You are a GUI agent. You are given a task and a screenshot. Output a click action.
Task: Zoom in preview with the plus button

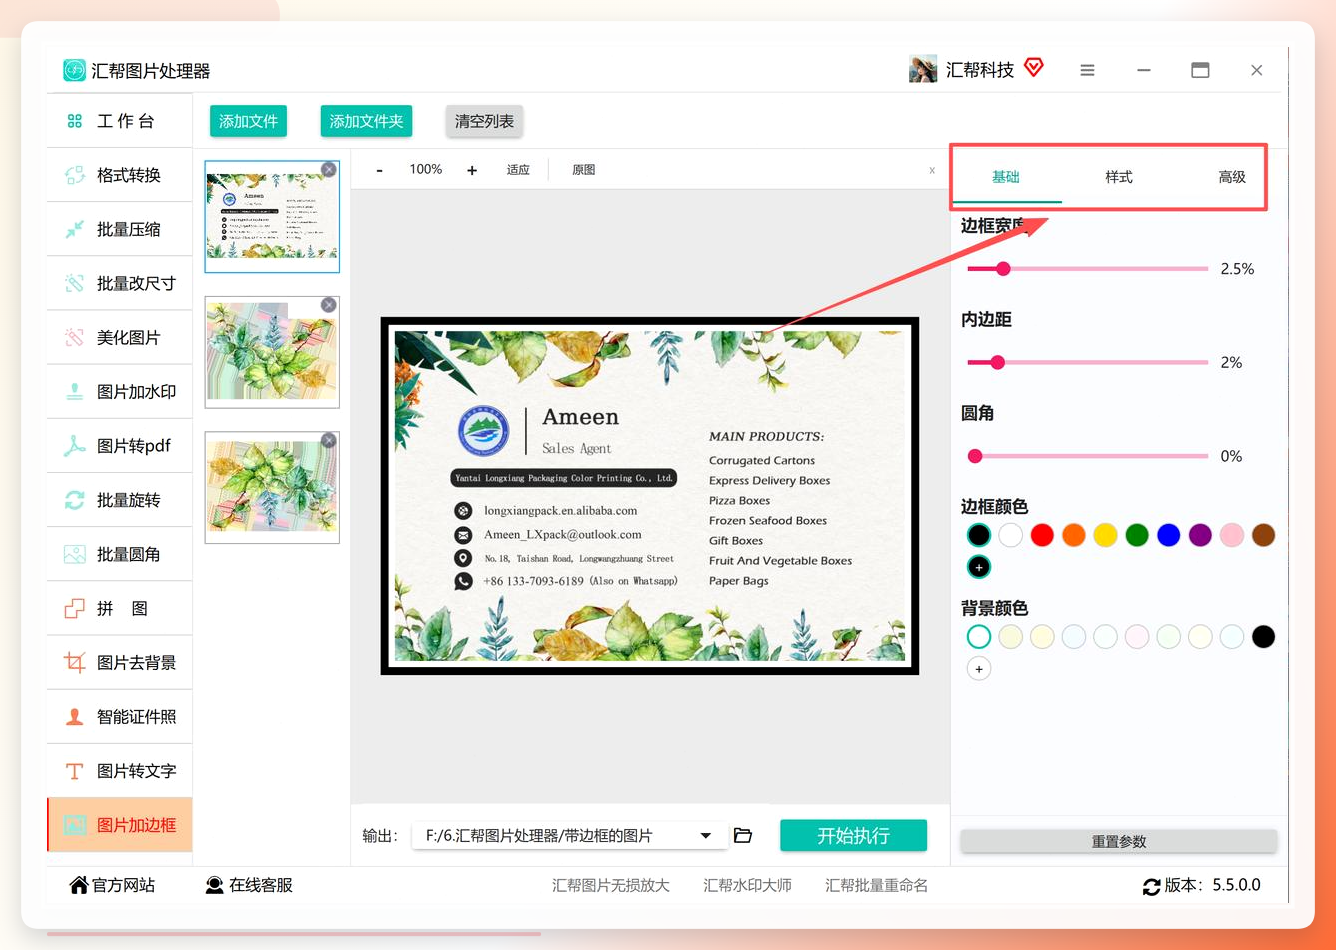click(472, 170)
